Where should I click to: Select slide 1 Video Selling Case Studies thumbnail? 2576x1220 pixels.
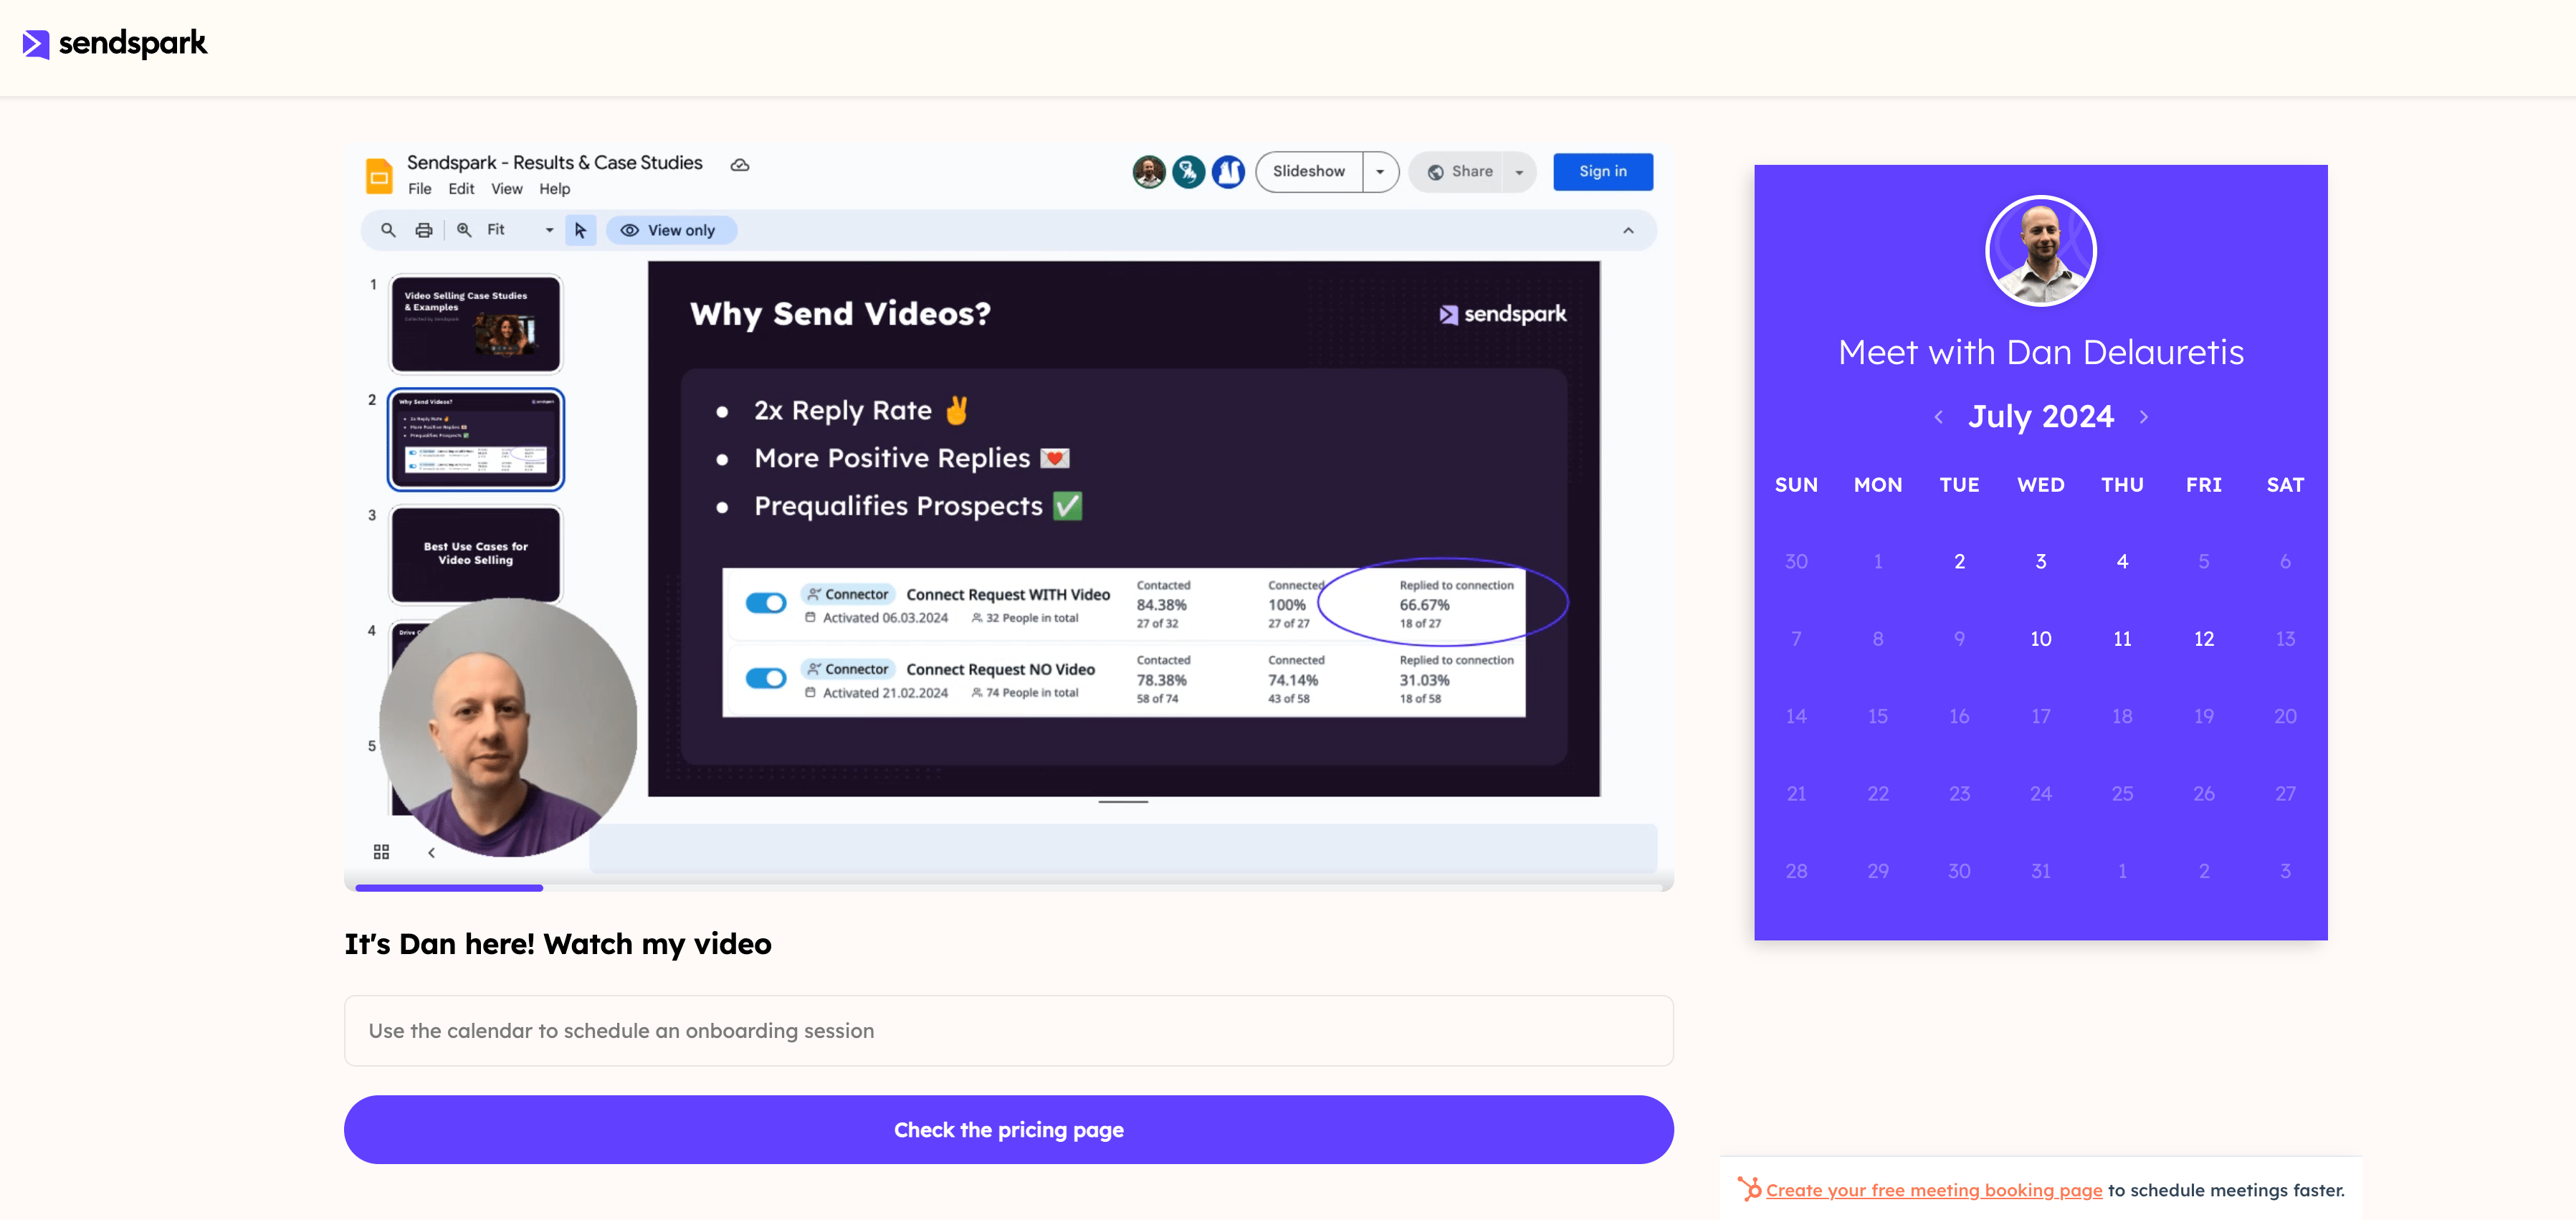[475, 324]
